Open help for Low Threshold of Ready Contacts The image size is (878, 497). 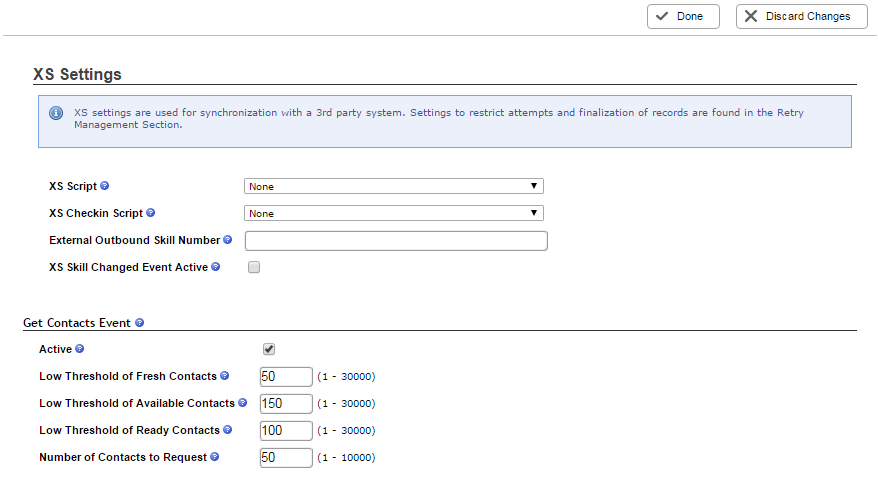(x=227, y=429)
